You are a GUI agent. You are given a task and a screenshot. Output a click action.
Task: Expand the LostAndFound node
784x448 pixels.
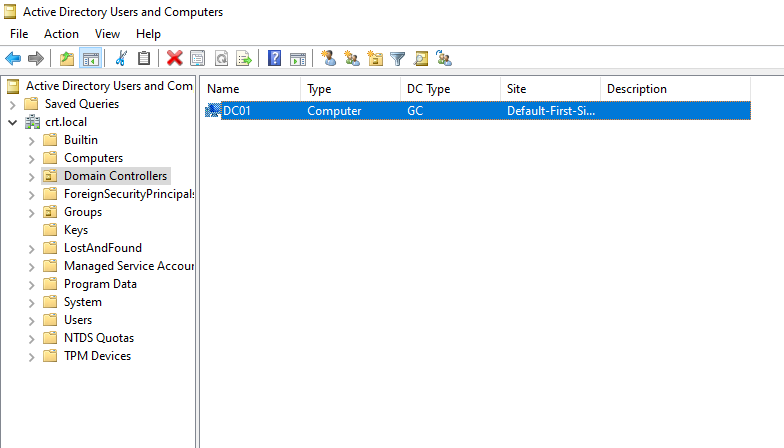point(32,248)
